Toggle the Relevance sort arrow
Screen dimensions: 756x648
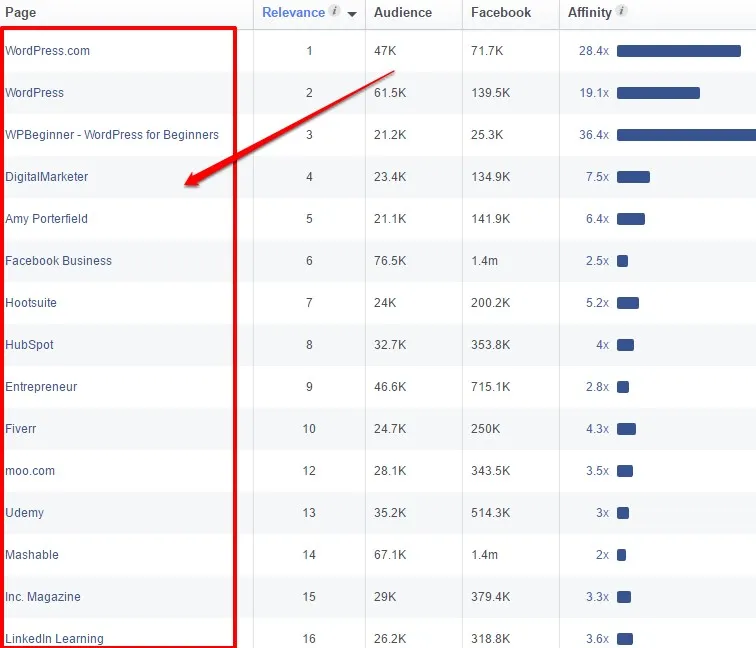tap(352, 14)
